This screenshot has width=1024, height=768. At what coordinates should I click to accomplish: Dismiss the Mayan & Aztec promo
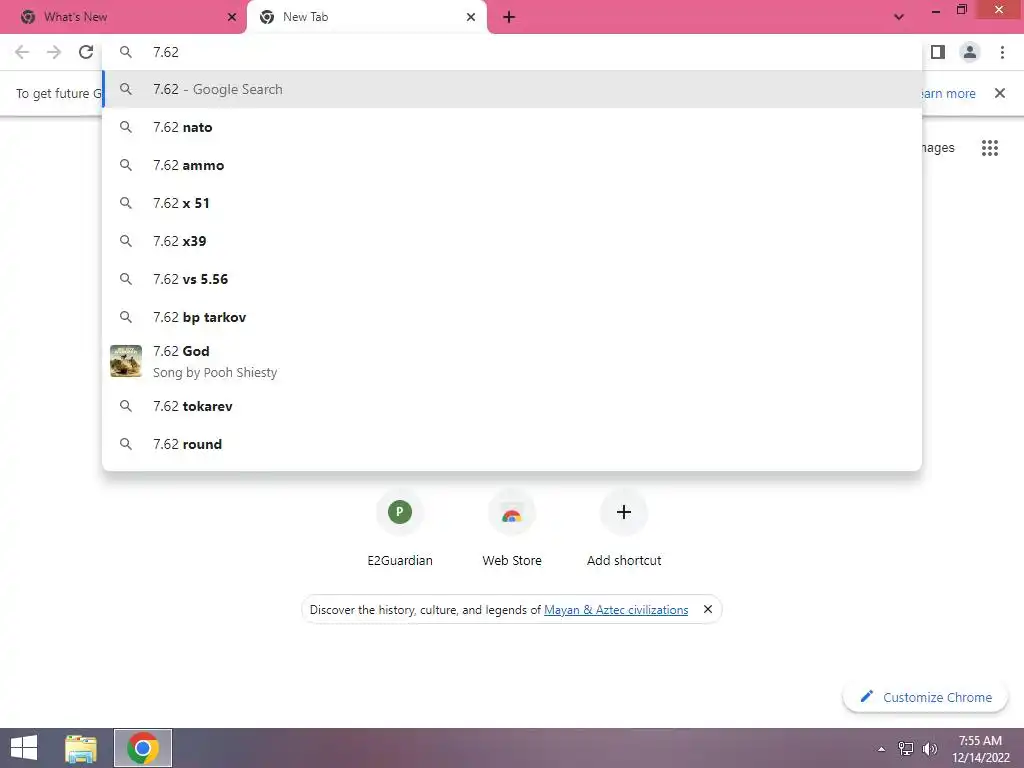(707, 609)
